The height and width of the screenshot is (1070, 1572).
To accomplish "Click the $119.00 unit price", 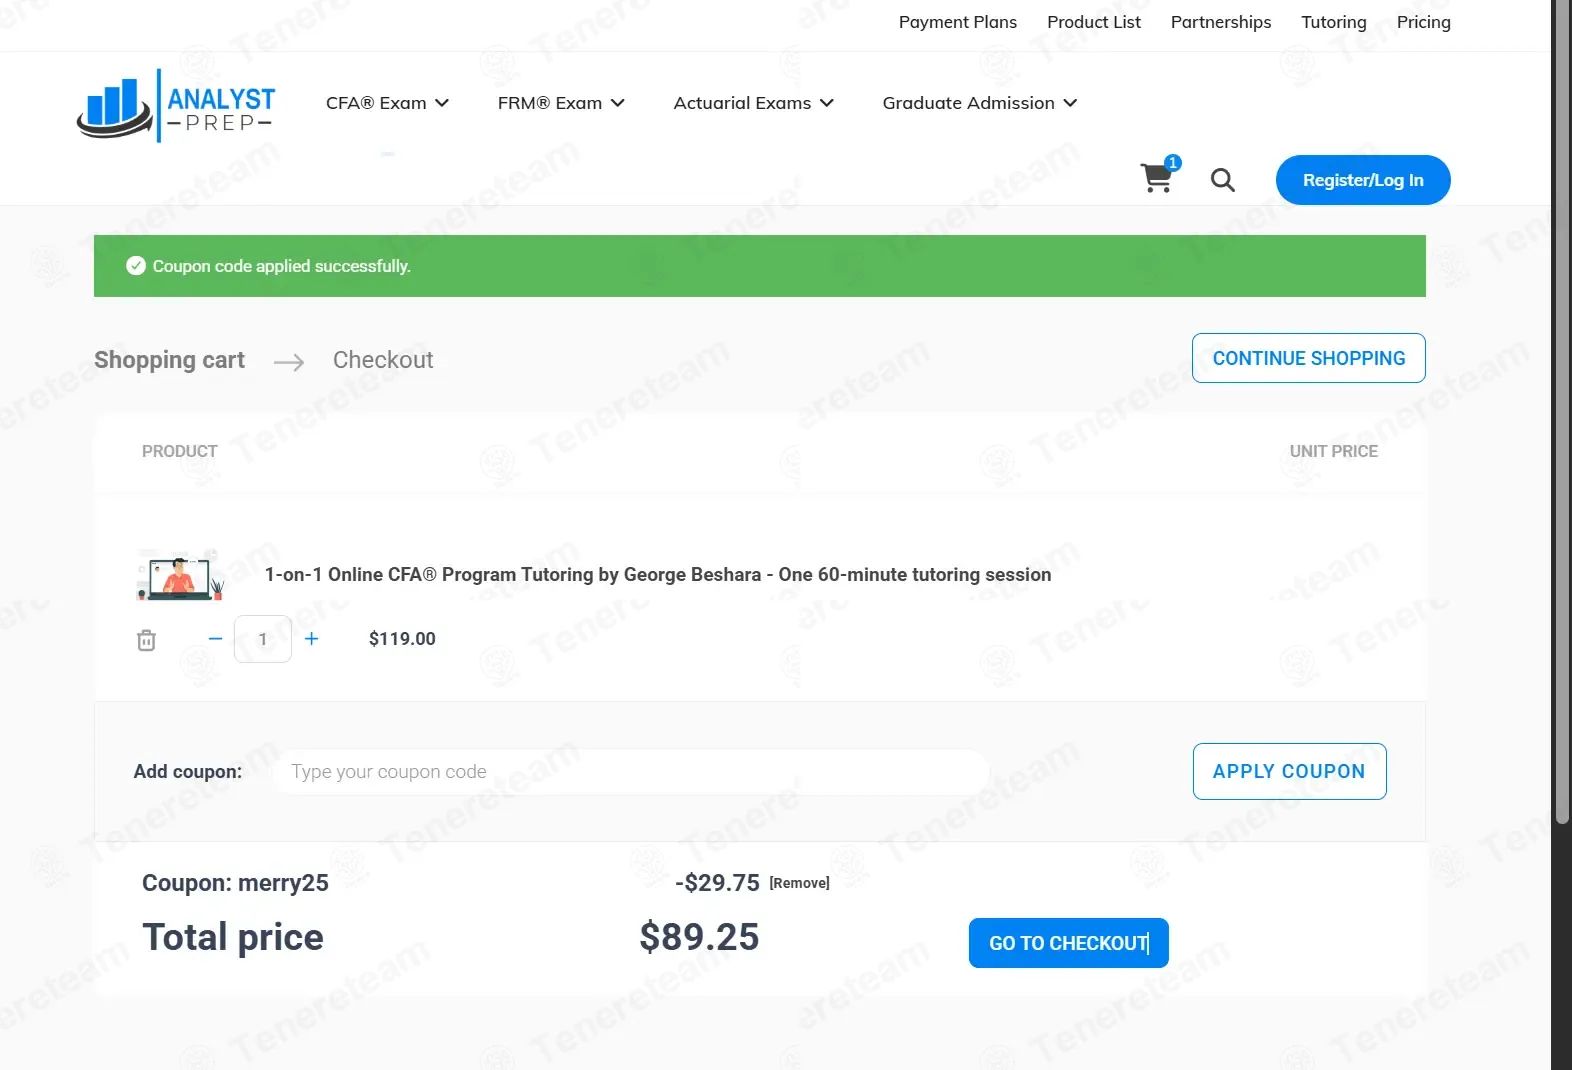I will click(402, 639).
